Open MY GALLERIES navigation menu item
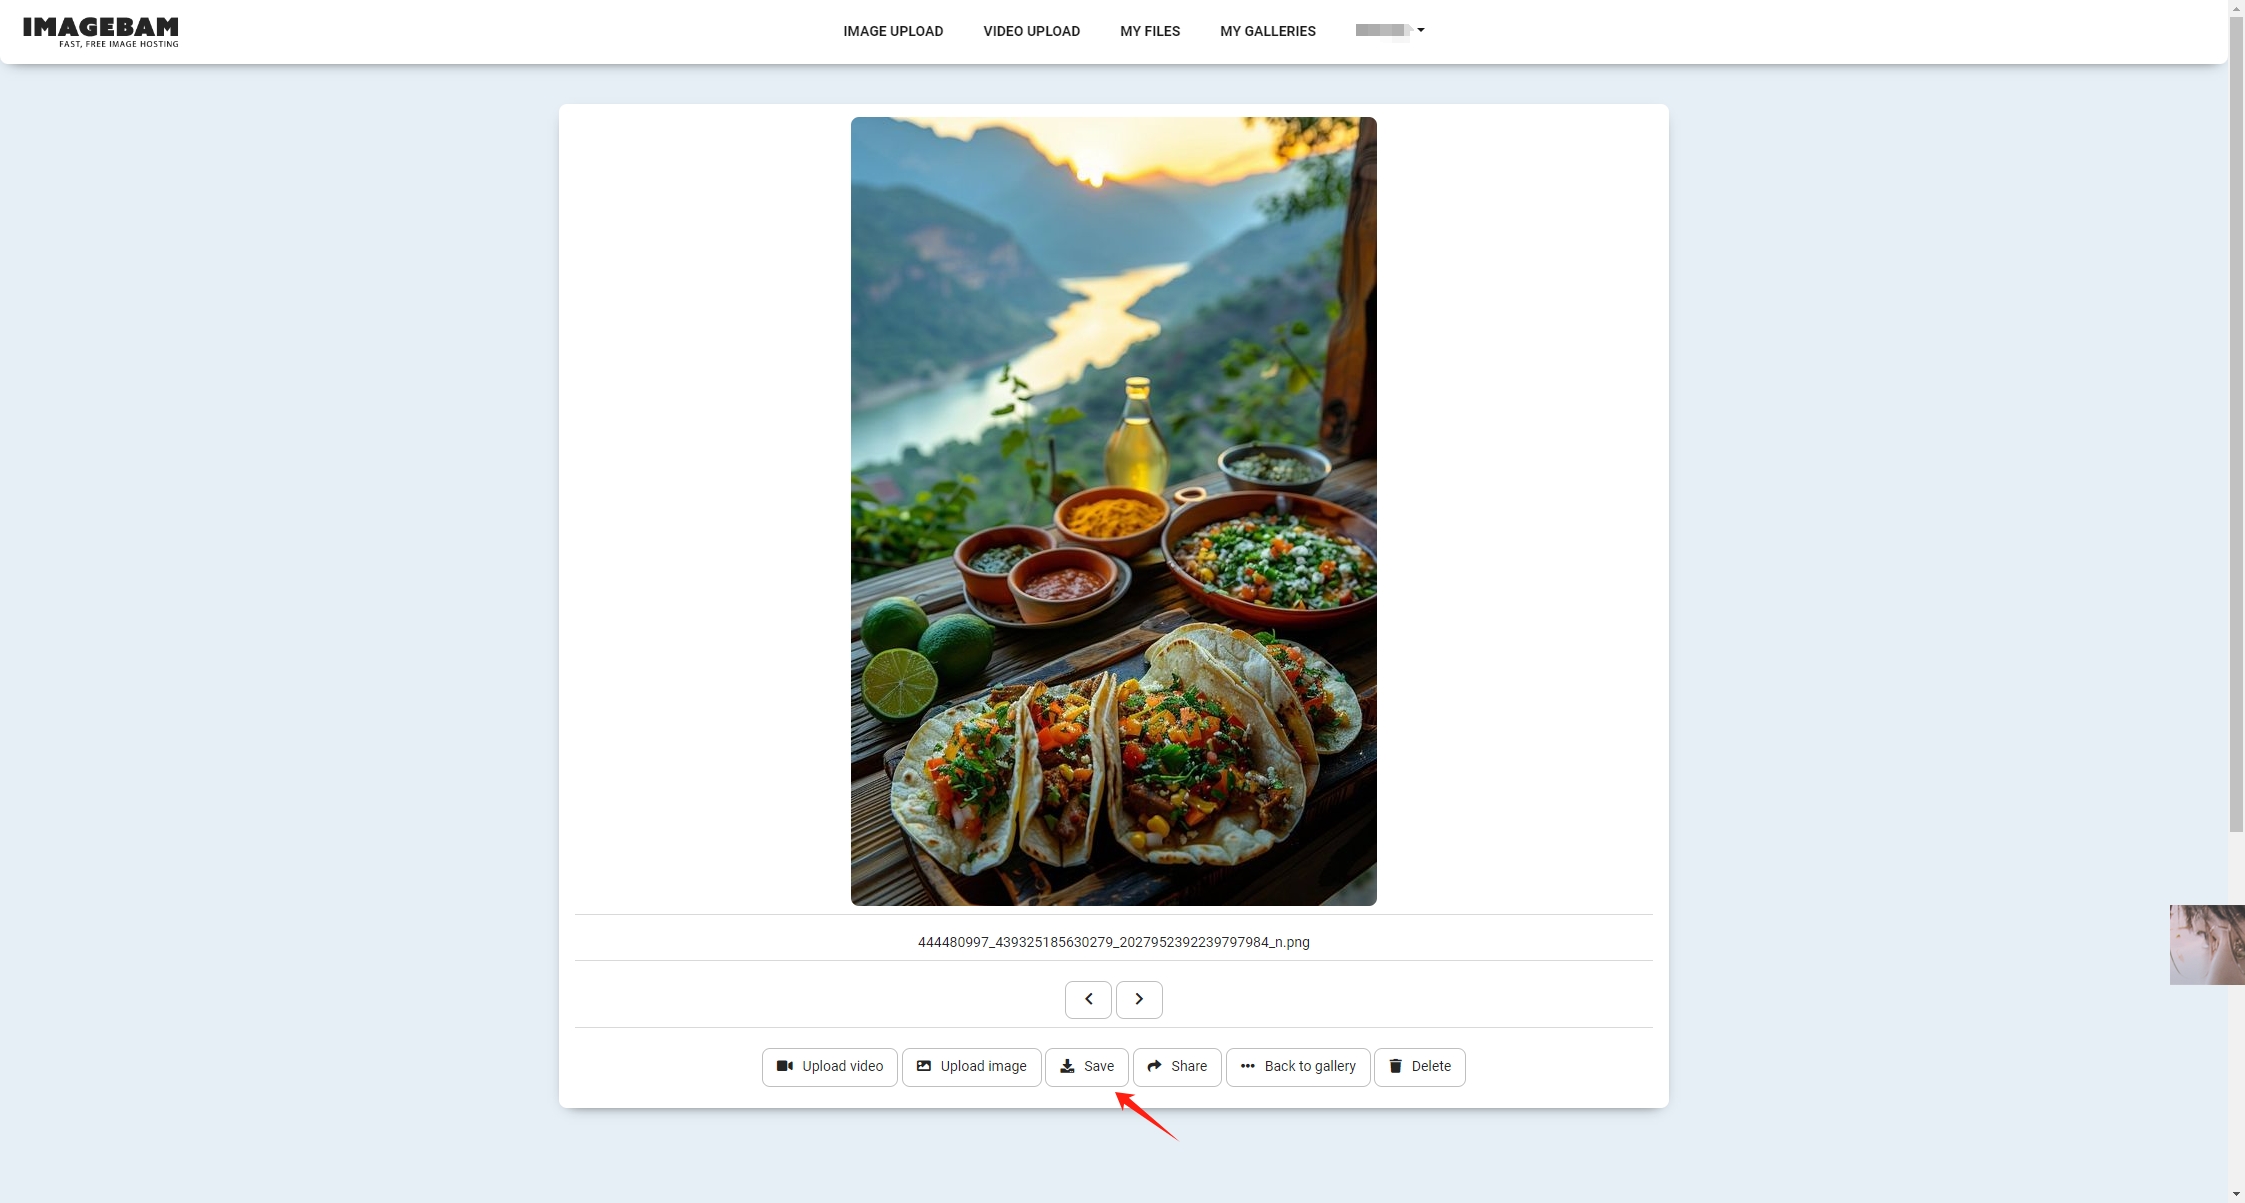 pos(1268,30)
